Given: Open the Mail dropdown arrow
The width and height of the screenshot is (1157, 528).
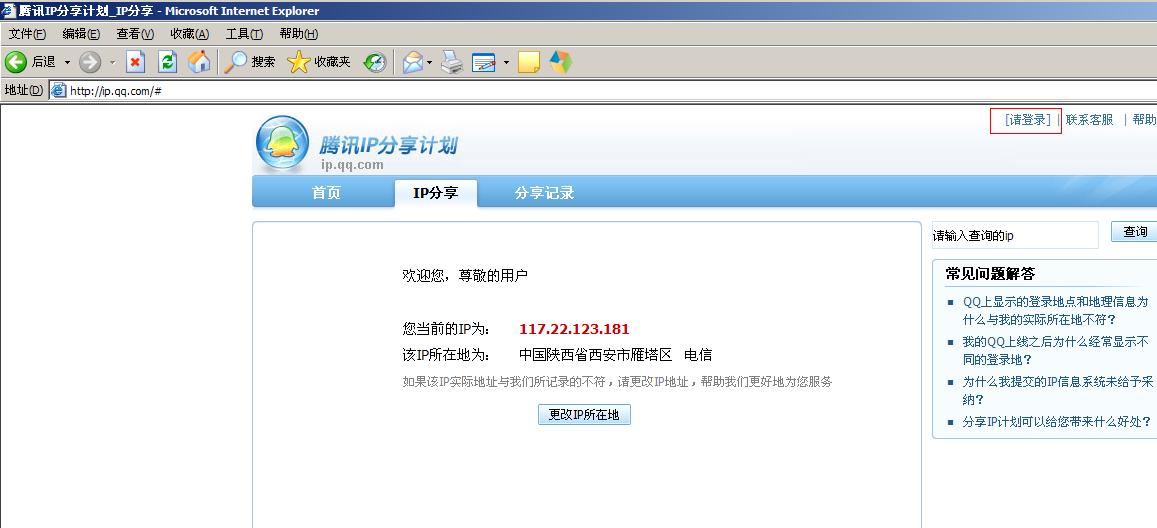Looking at the screenshot, I should tap(429, 63).
